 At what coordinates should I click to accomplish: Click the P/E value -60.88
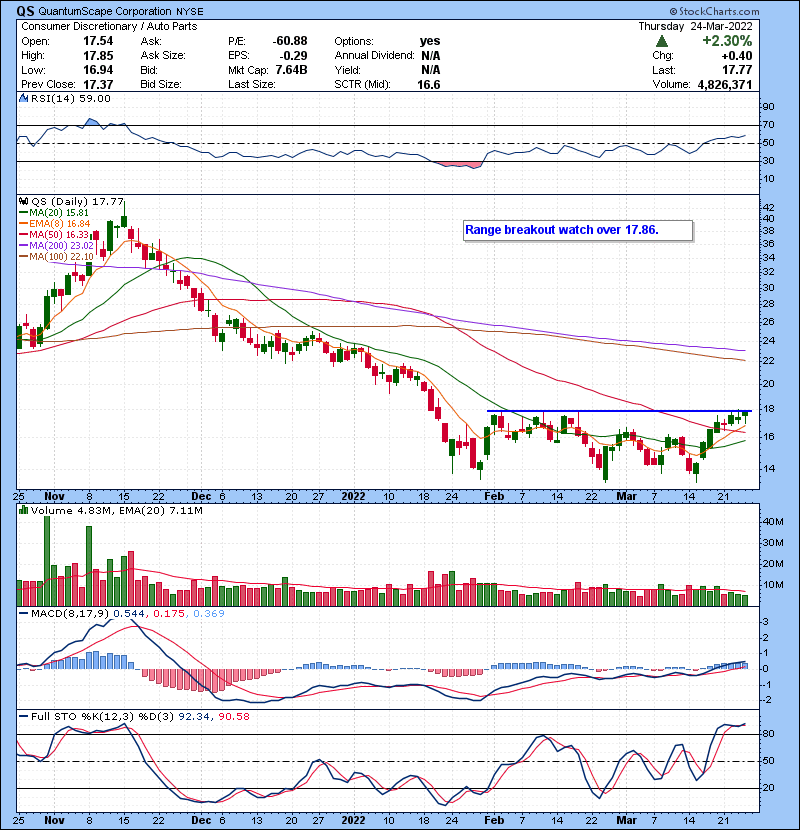tap(290, 41)
